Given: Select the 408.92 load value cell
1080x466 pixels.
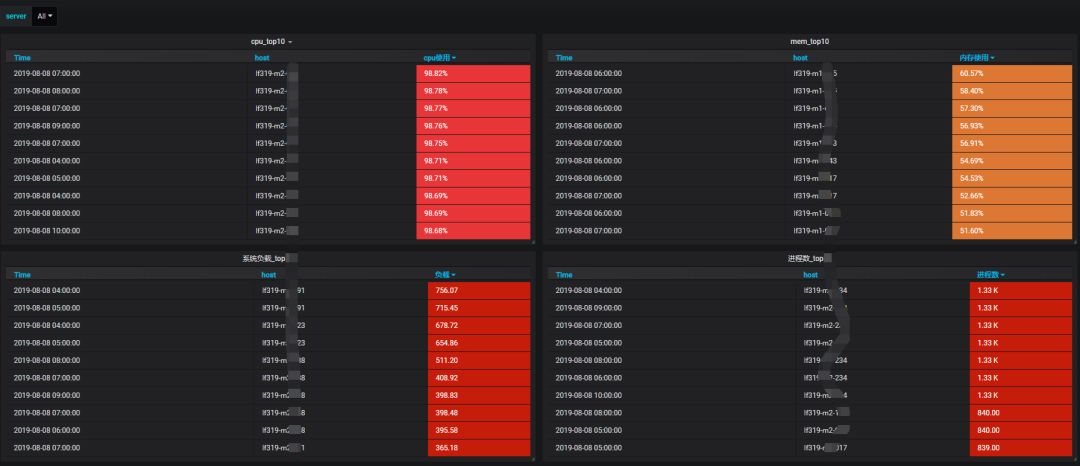Looking at the screenshot, I should tap(479, 377).
